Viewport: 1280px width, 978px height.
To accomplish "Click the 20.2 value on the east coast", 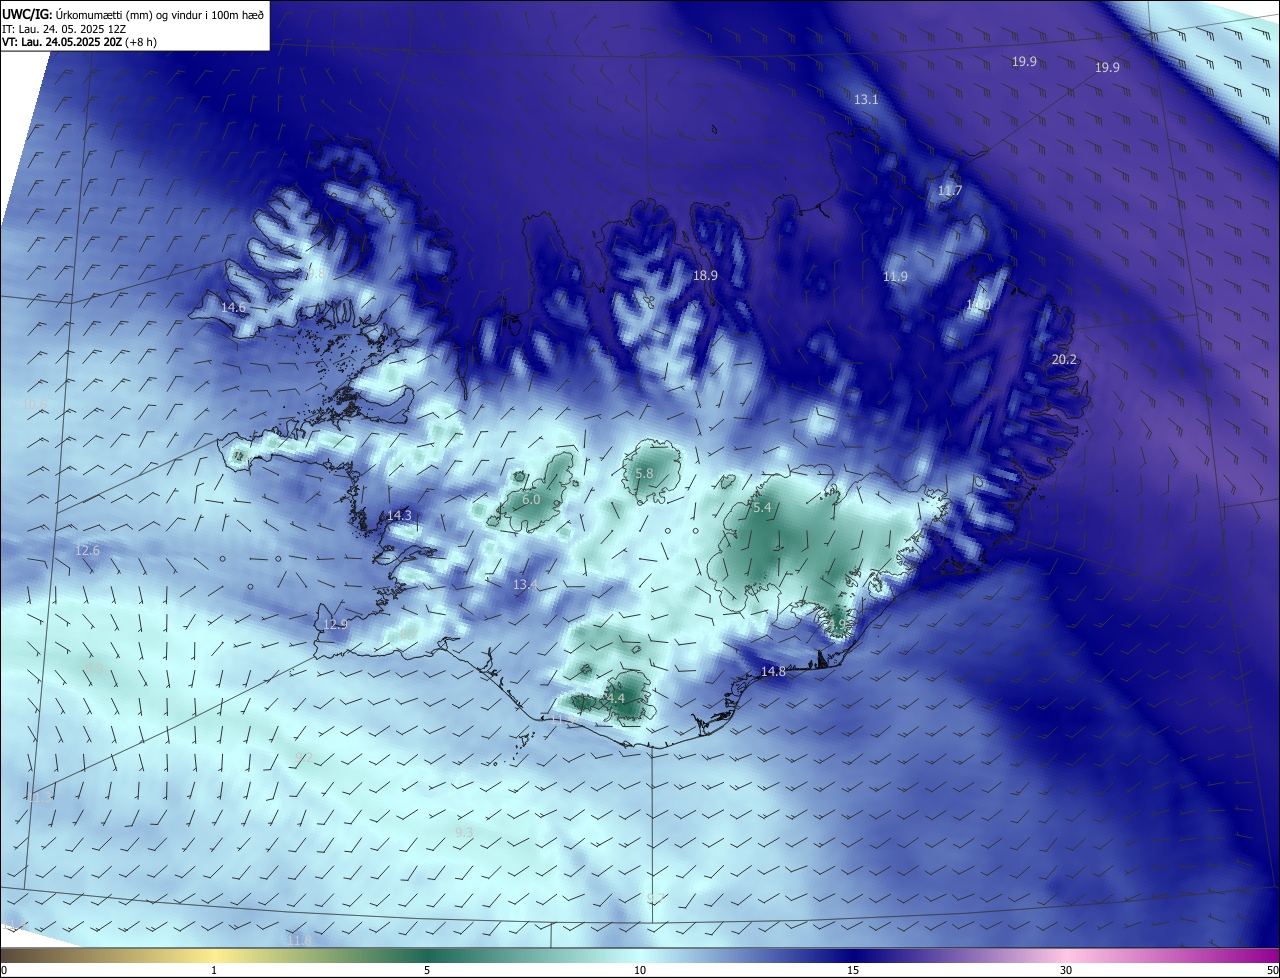I will [x=1064, y=360].
